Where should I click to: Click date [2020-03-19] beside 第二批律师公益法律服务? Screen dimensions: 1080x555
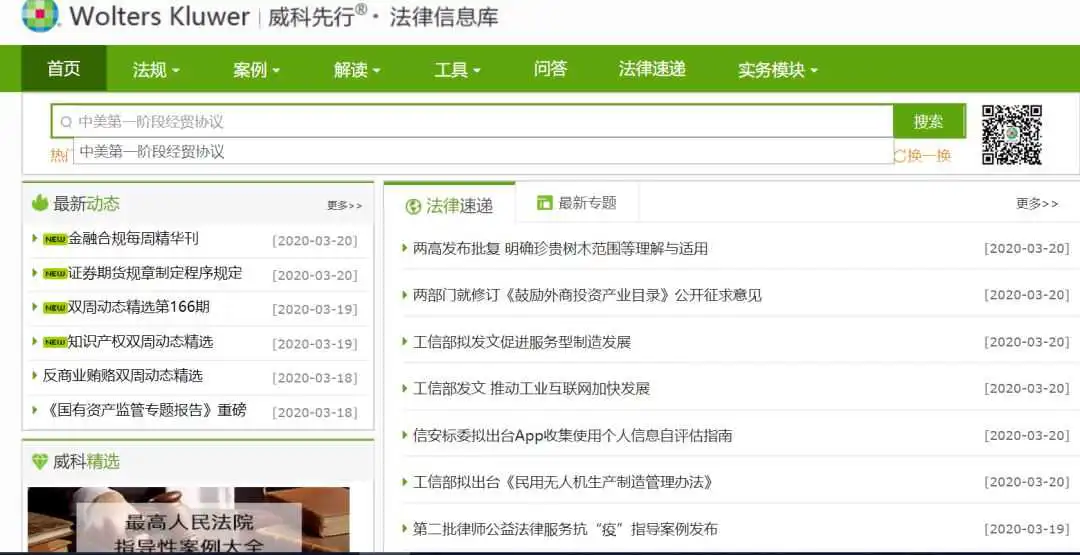(1026, 529)
